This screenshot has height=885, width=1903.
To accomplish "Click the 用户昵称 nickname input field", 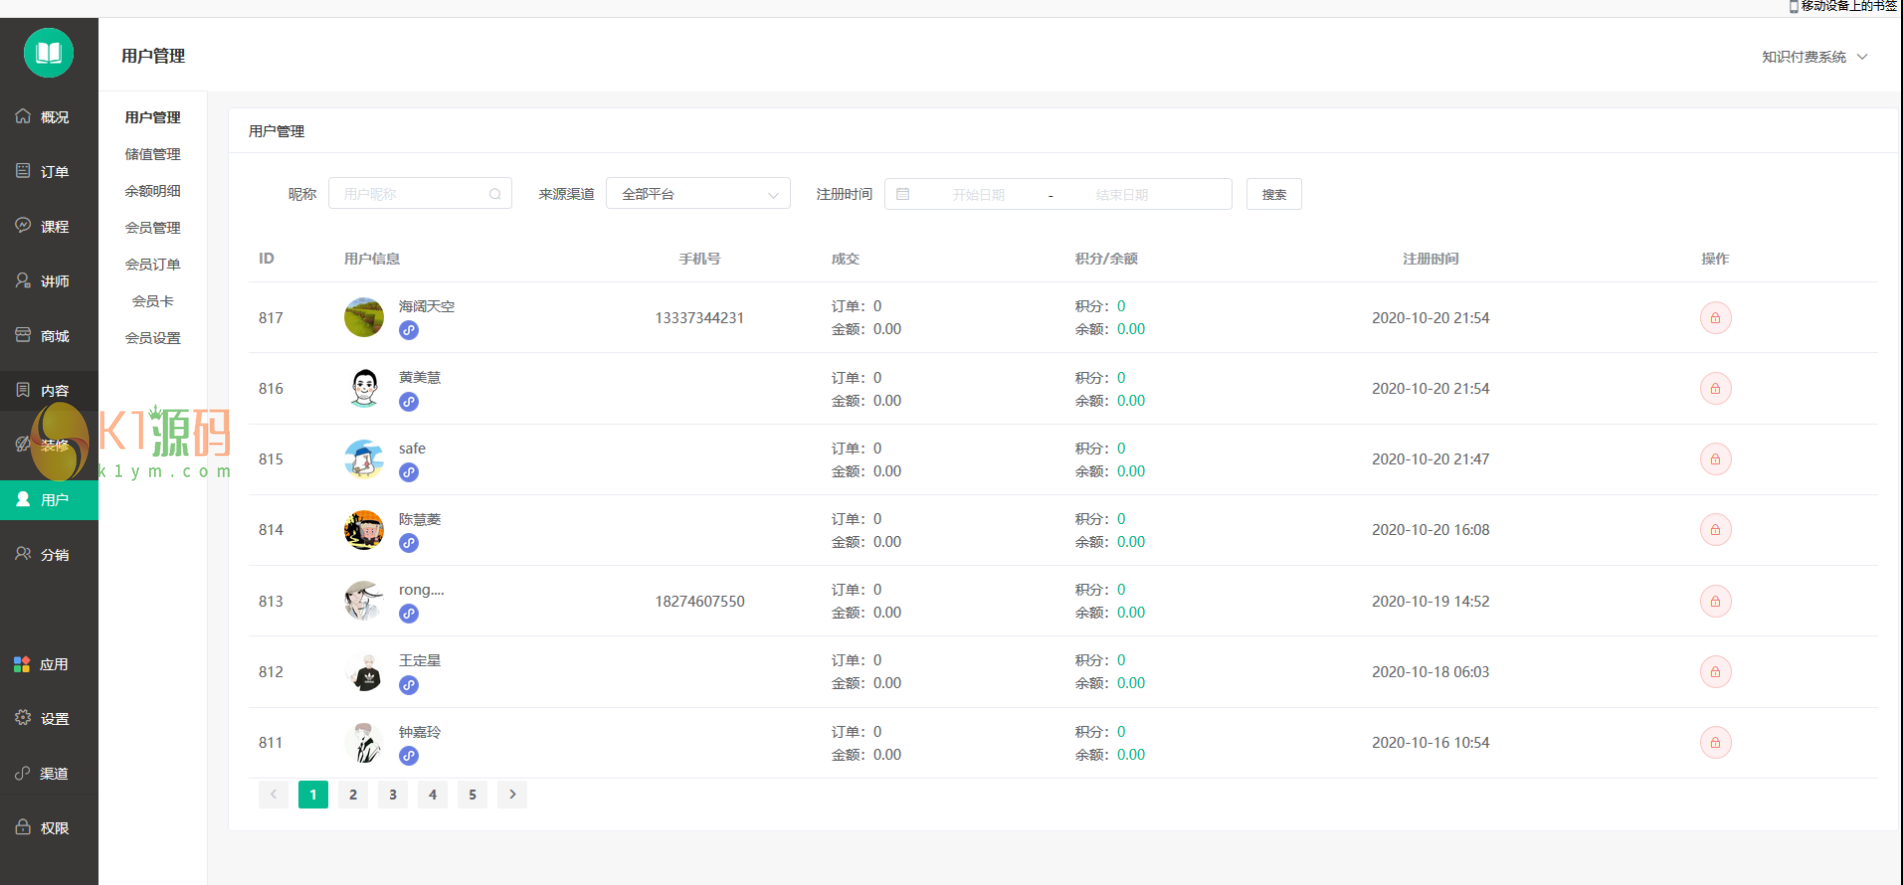I will click(410, 194).
